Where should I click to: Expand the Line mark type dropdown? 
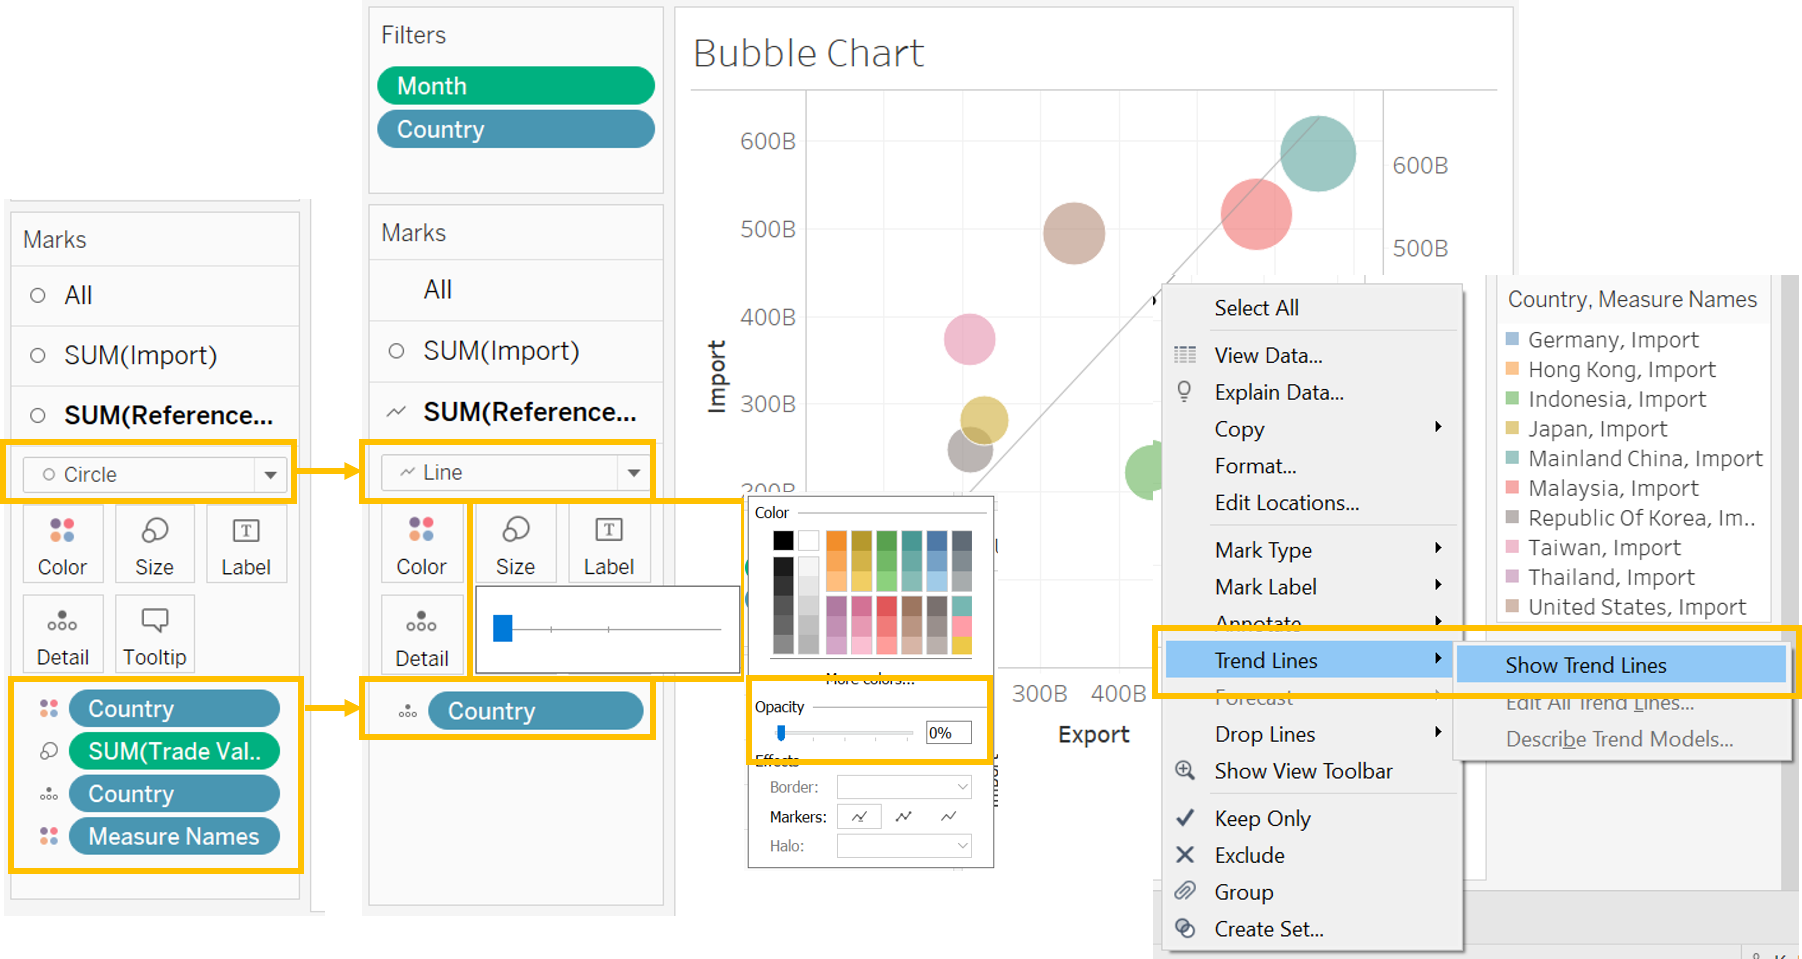(633, 473)
